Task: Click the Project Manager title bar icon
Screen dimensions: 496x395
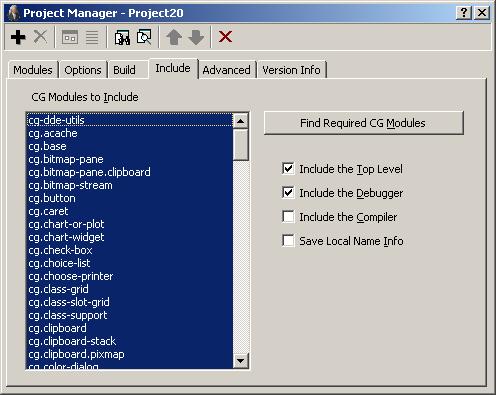Action: (x=13, y=13)
